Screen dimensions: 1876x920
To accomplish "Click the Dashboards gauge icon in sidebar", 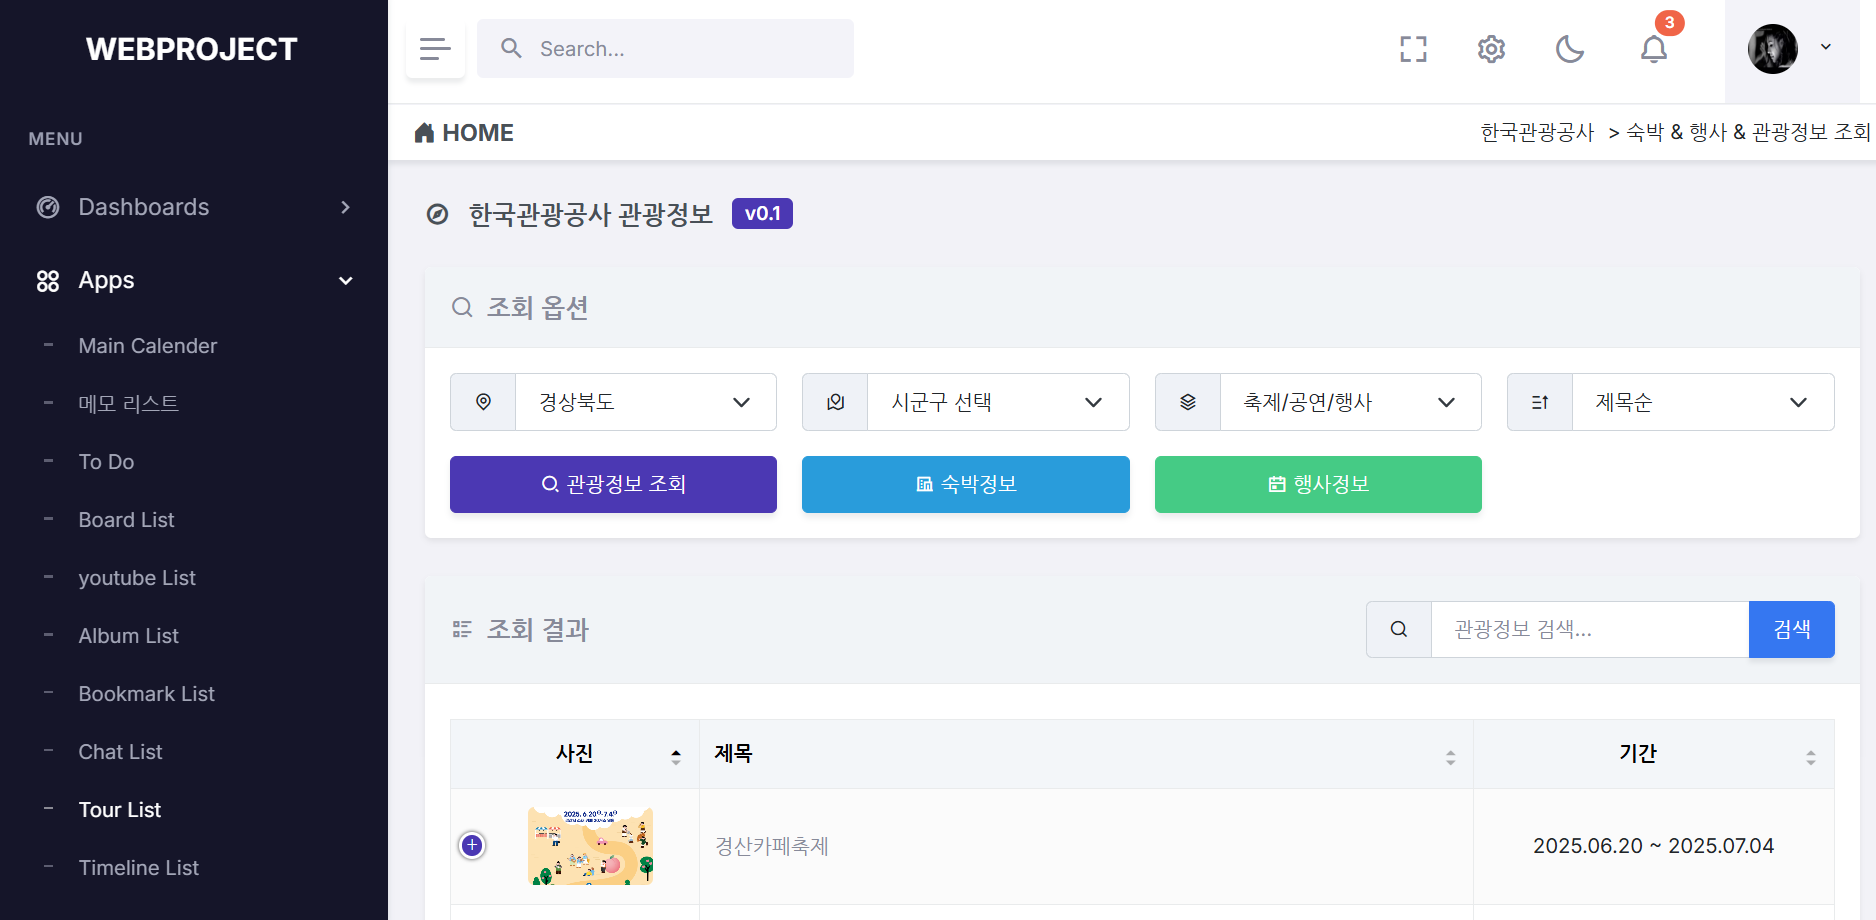I will [48, 207].
